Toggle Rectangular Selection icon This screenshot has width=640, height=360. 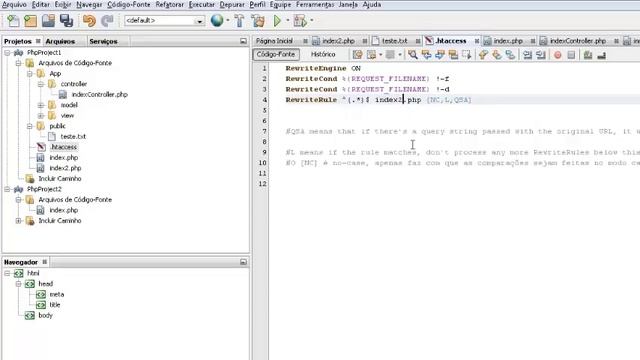[467, 55]
